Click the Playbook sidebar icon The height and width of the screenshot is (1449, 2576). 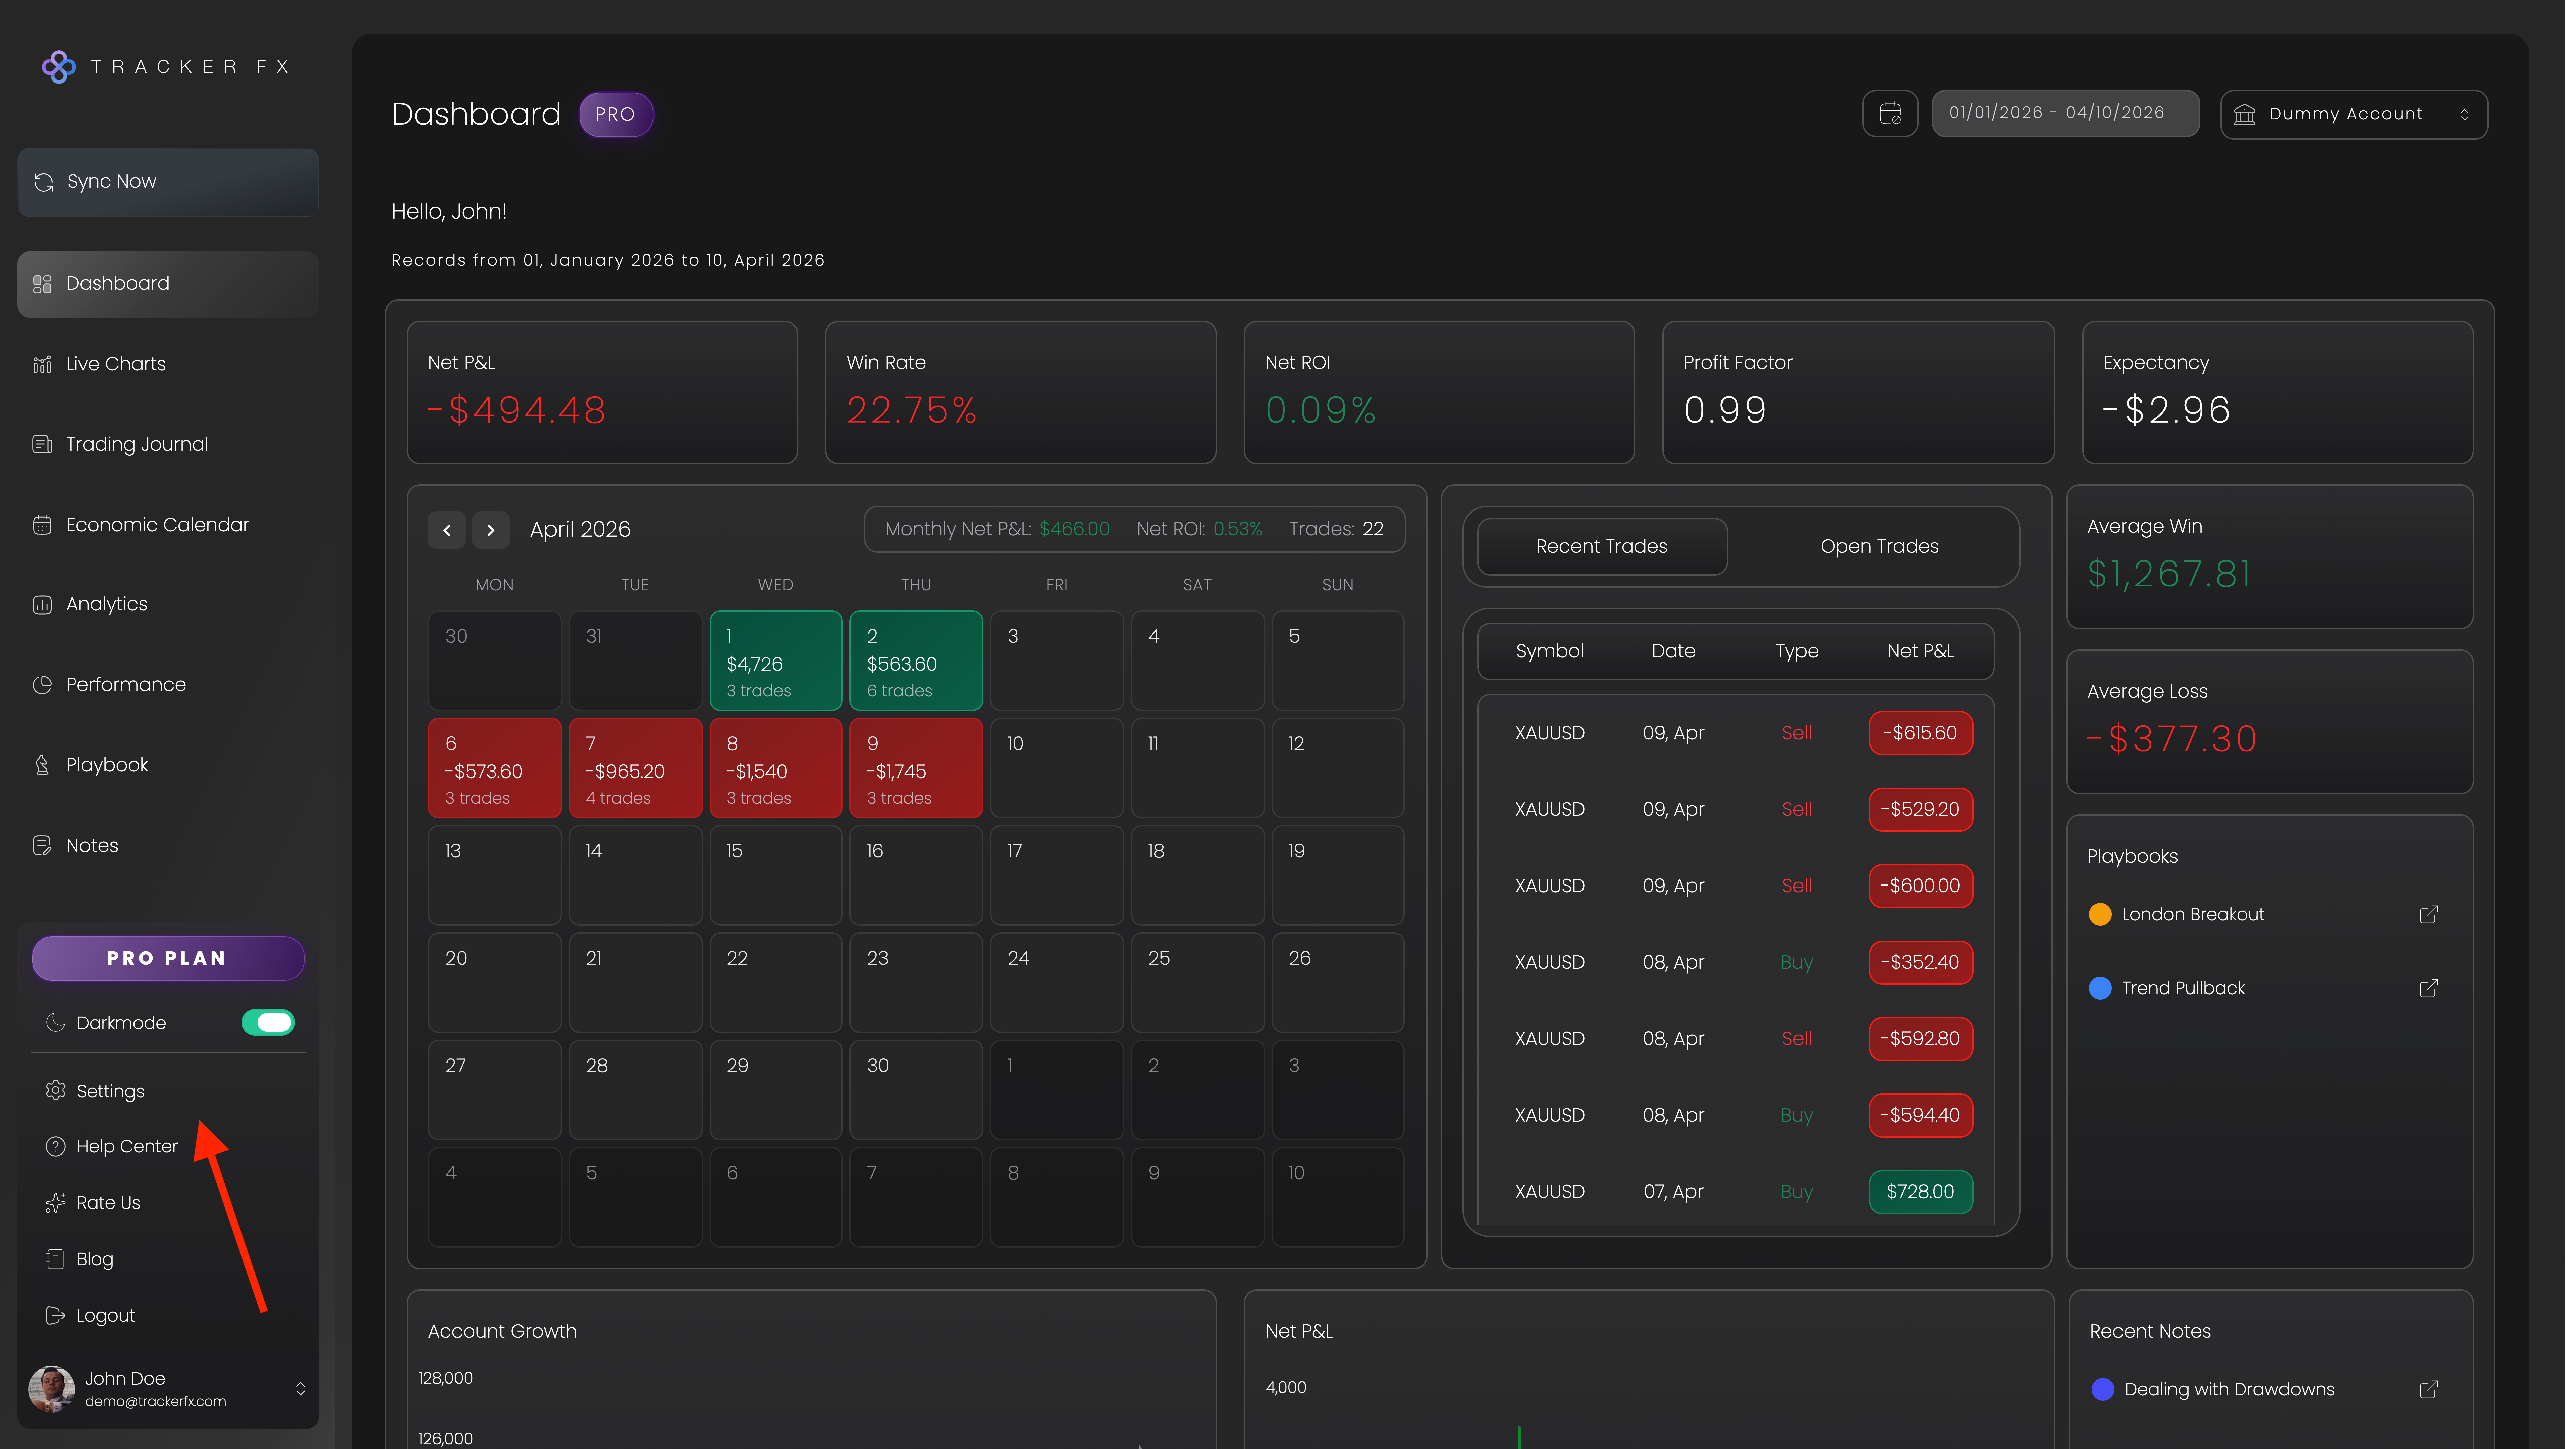(x=42, y=765)
